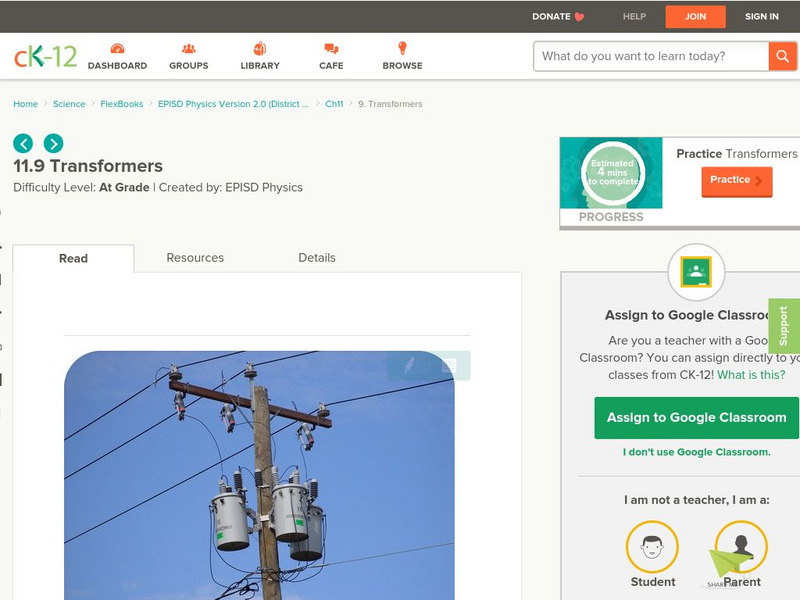Open the Home breadcrumb link
This screenshot has width=800, height=600.
(26, 104)
